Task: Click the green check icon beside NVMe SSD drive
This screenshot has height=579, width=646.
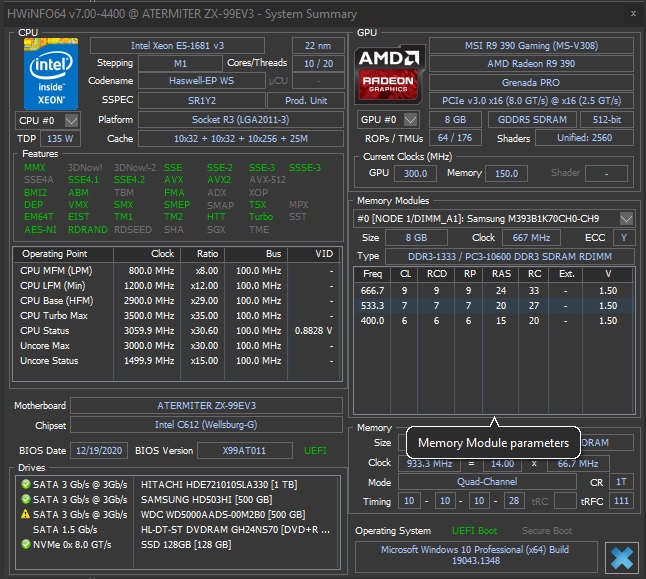Action: pos(26,544)
